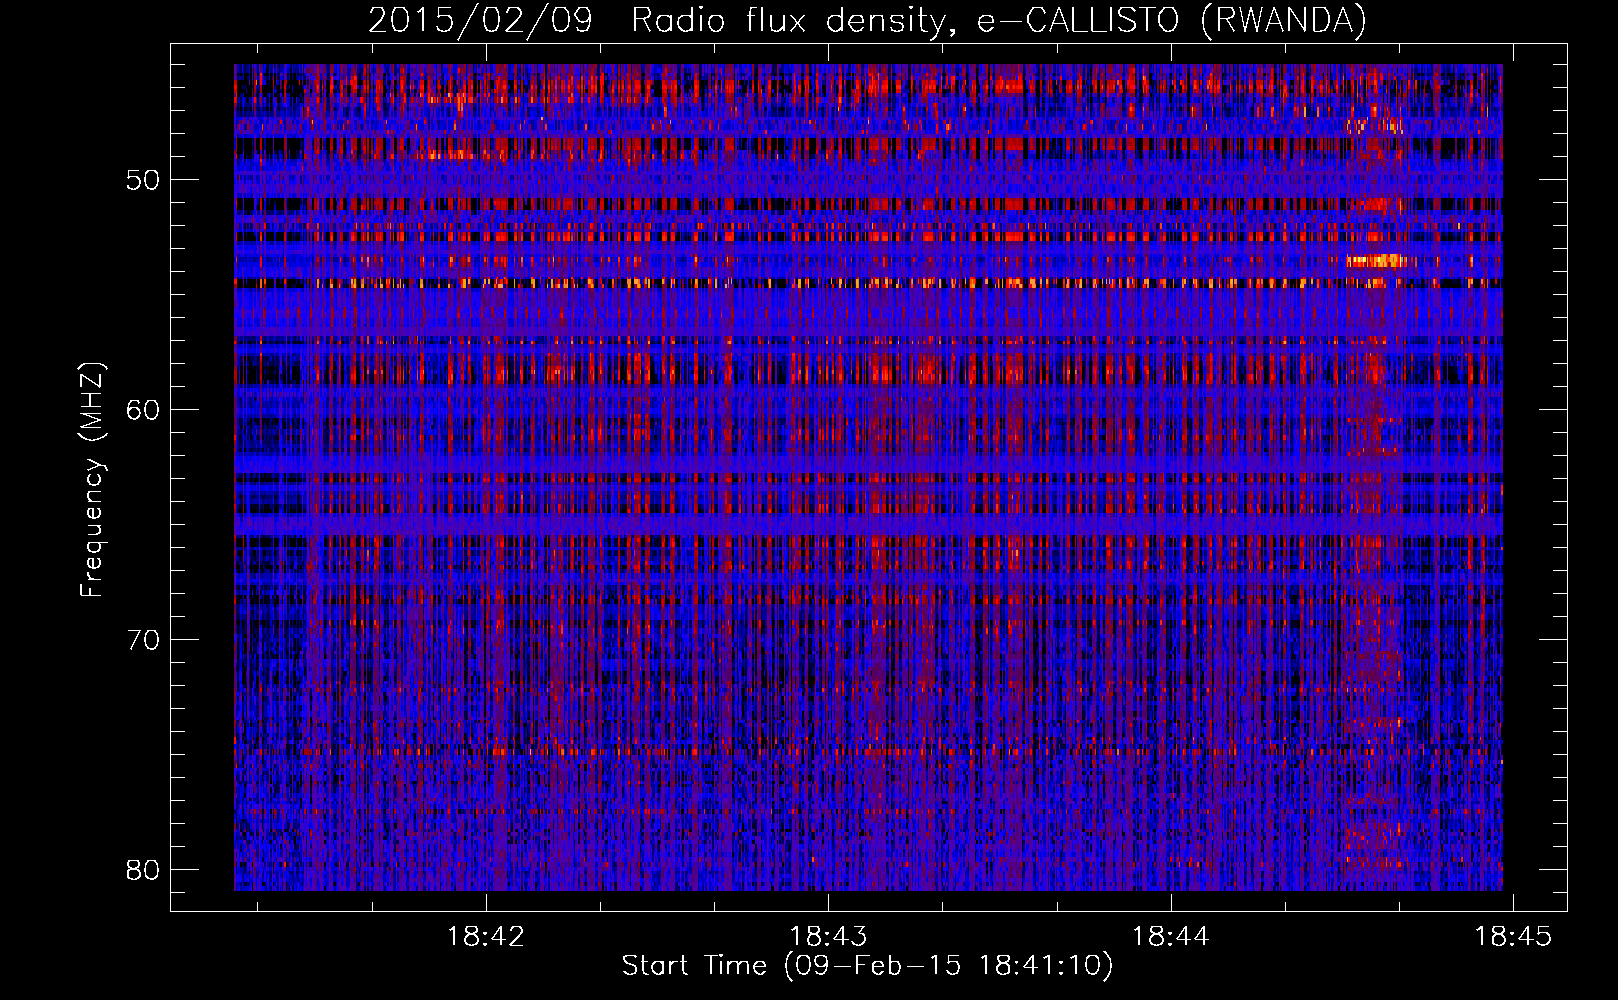Screen dimensions: 1618x1000
Task: Select the 70 MHz frequency tick label
Action: point(143,640)
